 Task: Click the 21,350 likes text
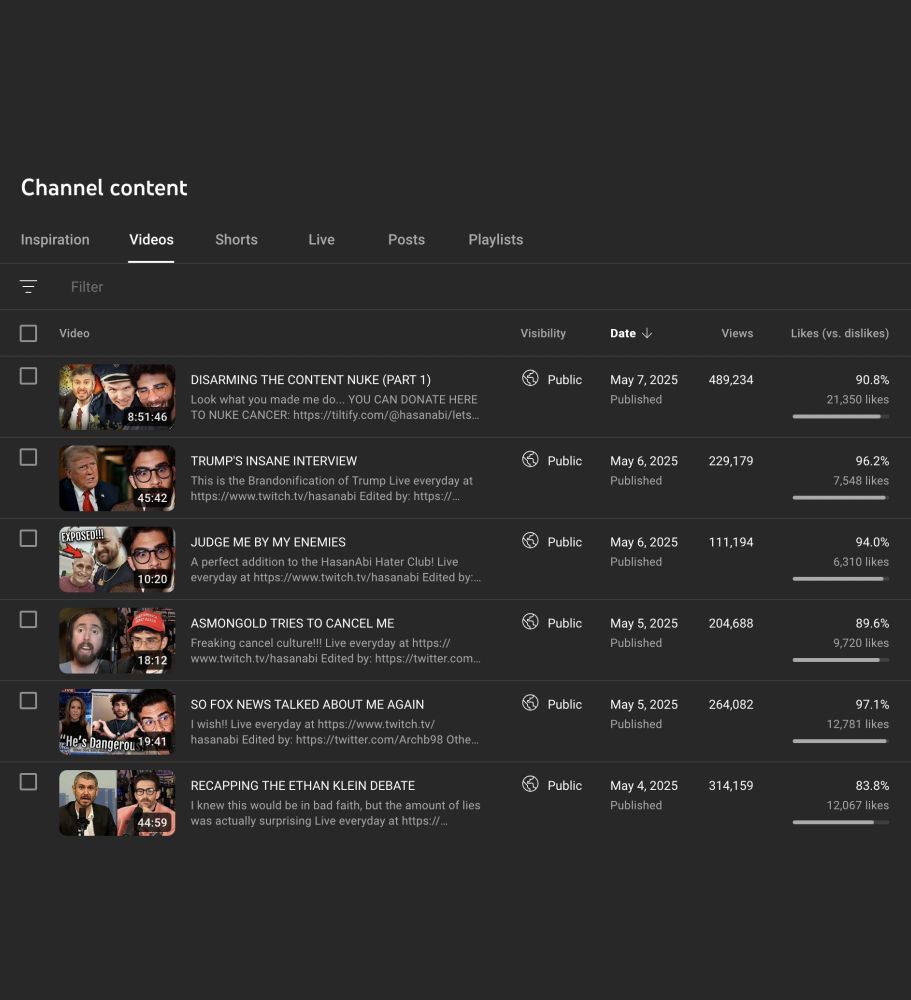pyautogui.click(x=857, y=399)
